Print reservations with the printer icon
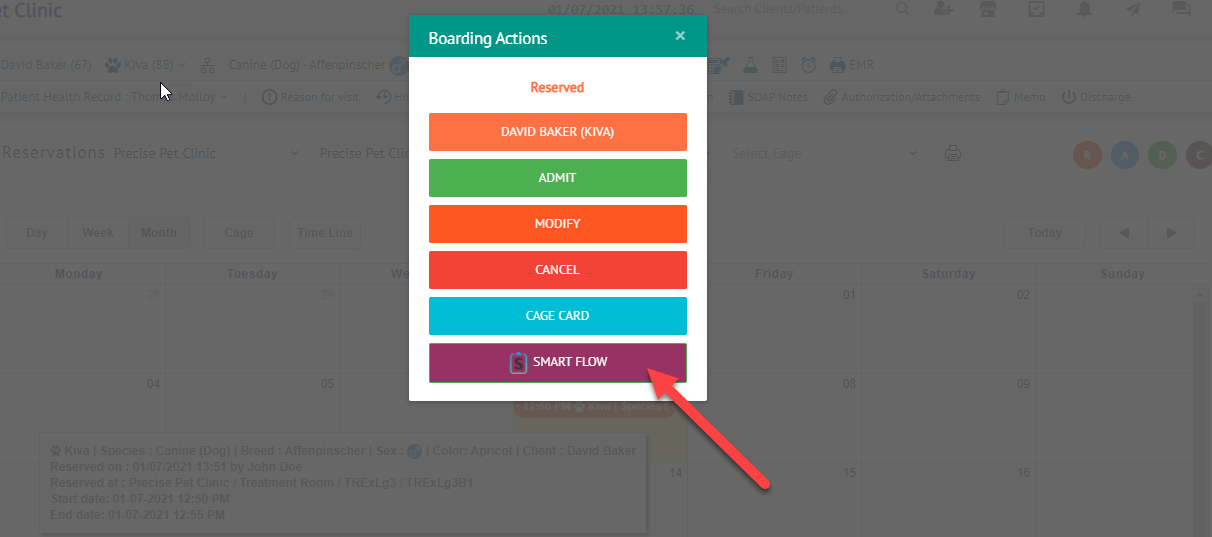 pos(953,154)
